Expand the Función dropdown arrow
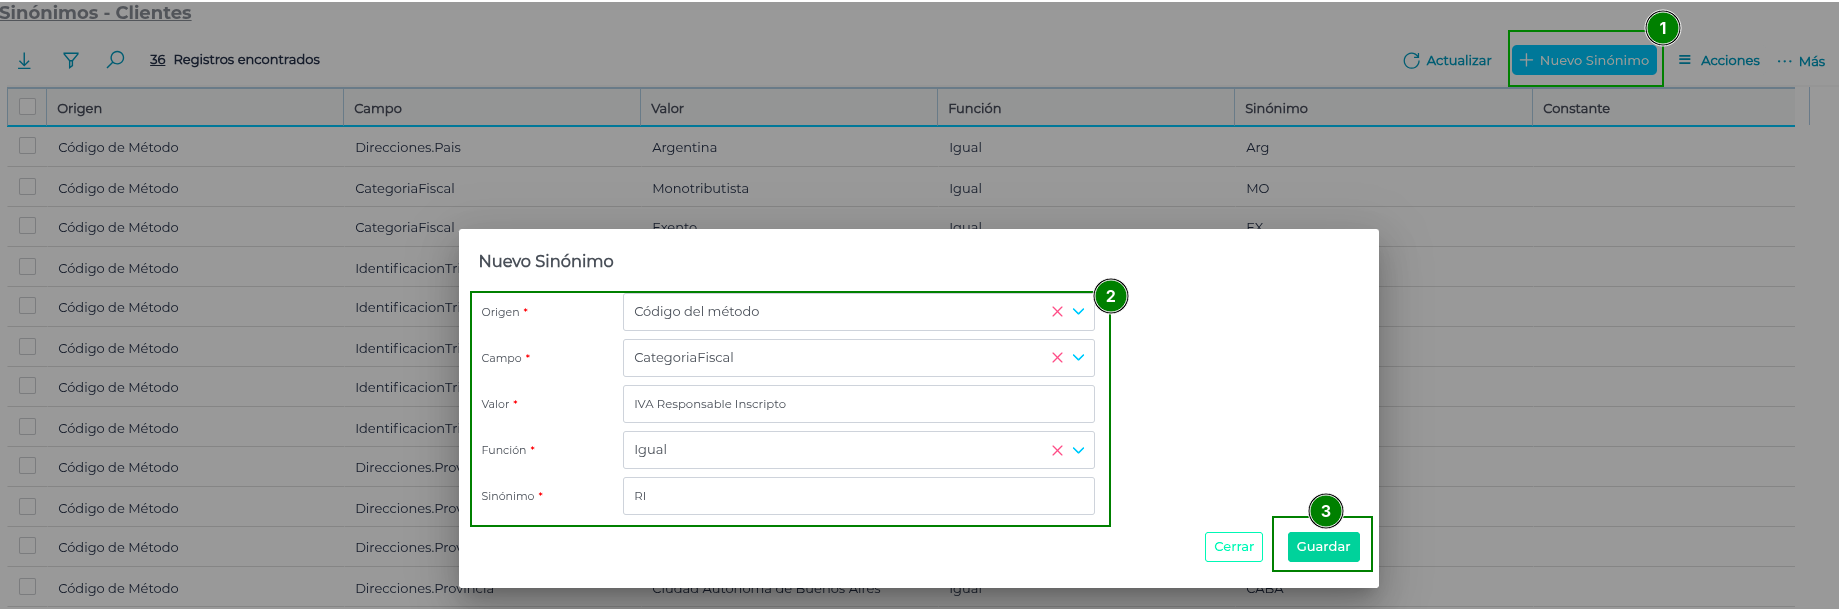 pos(1079,451)
